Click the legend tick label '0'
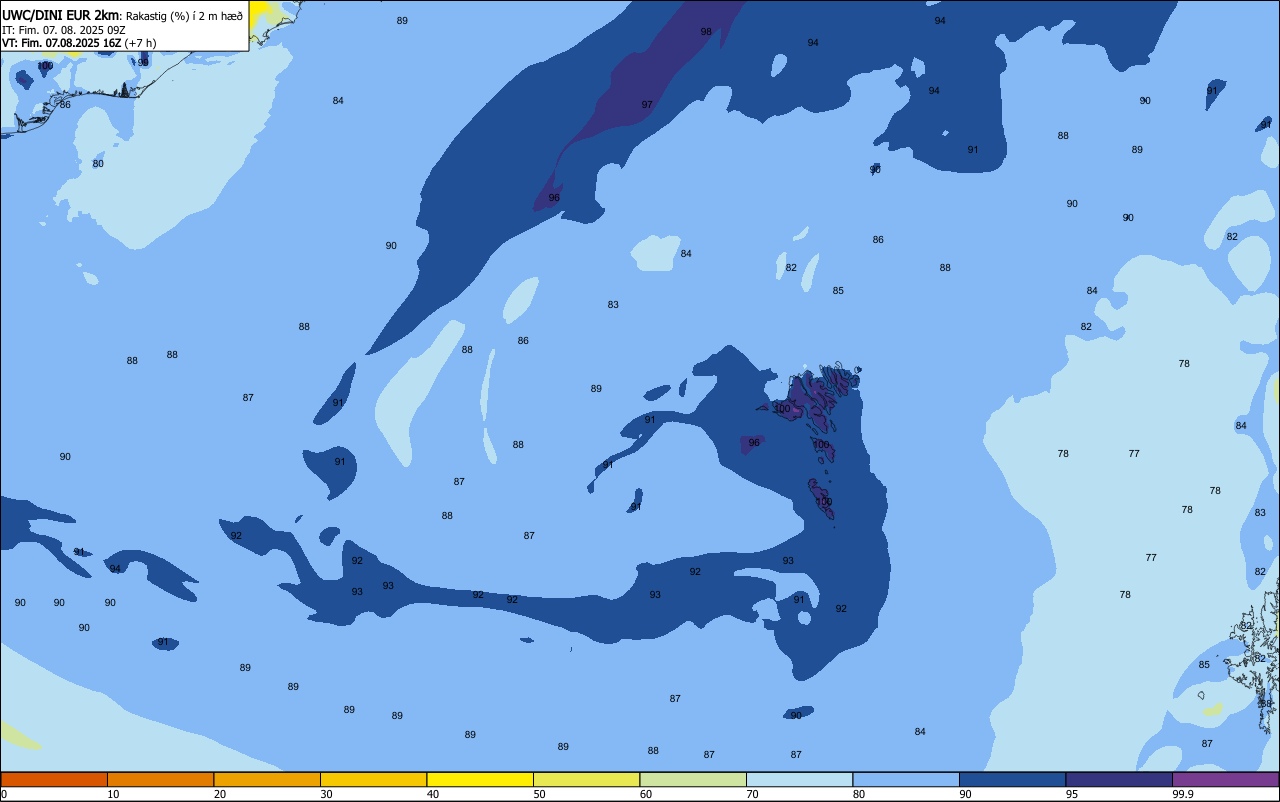 (x=4, y=794)
